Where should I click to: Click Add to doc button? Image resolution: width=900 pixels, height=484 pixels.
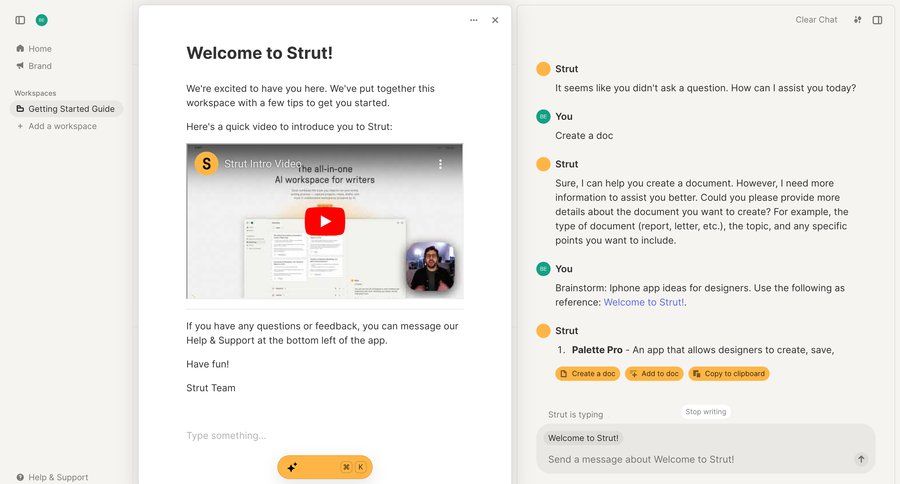click(x=654, y=374)
